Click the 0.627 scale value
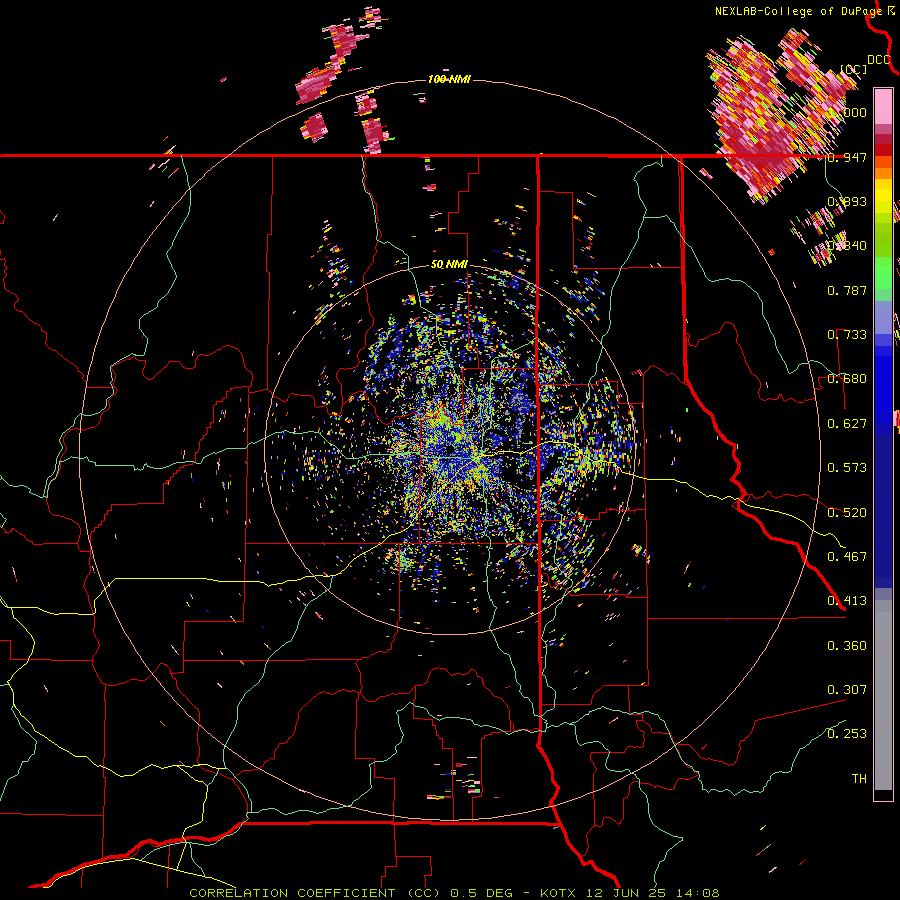Screen dimensions: 900x900 pyautogui.click(x=847, y=424)
